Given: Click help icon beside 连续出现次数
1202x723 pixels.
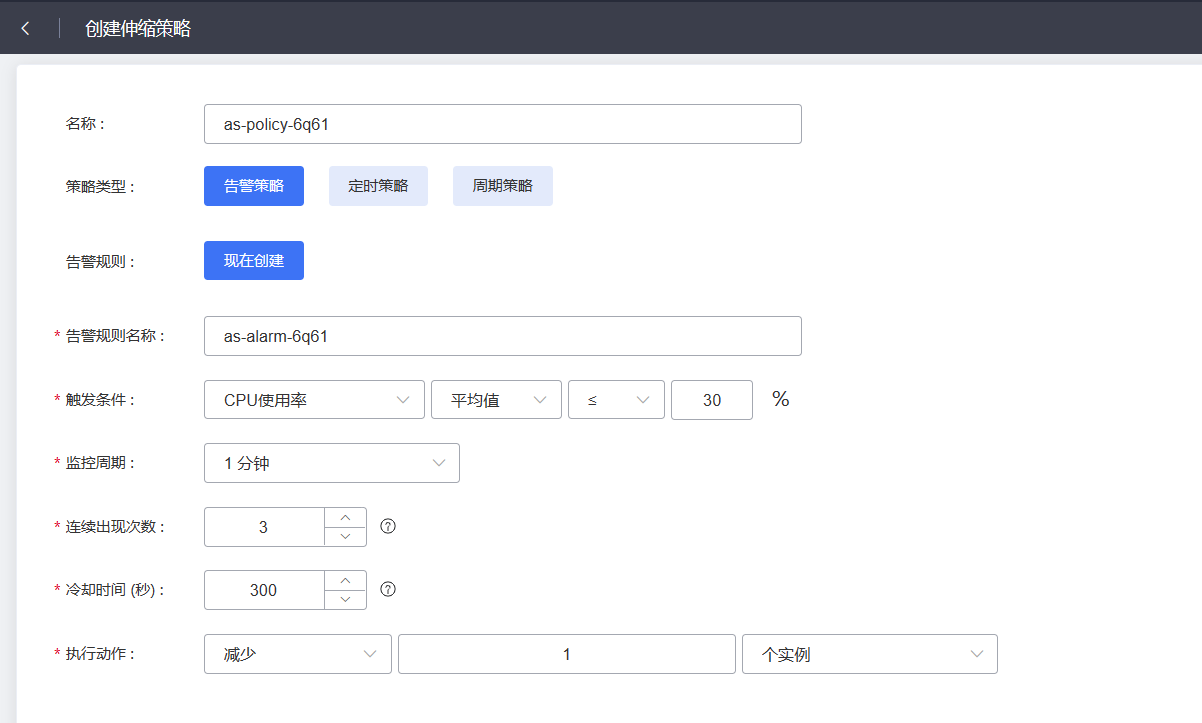Looking at the screenshot, I should pos(389,526).
